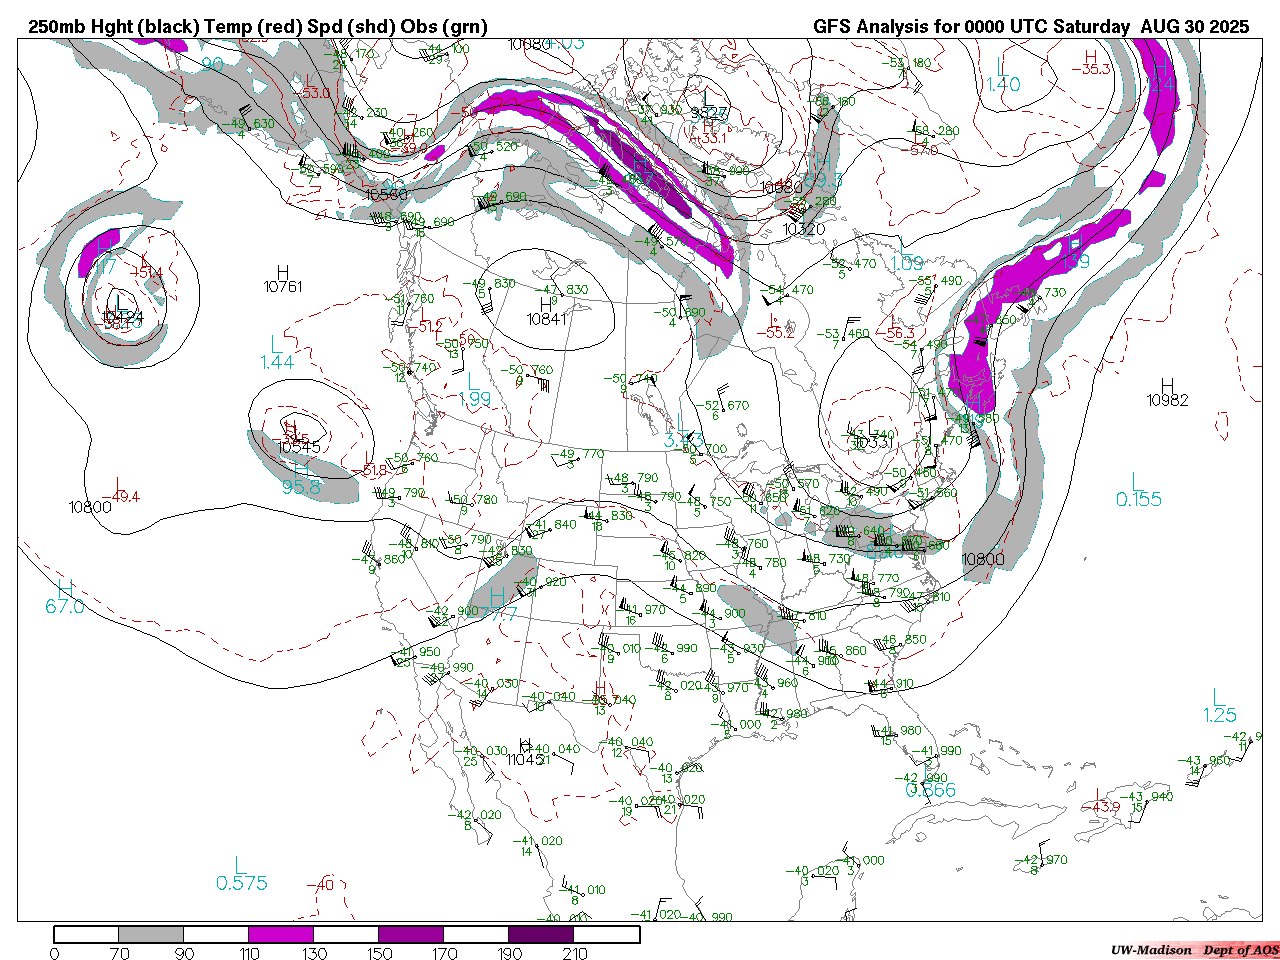Click the white 90–110 legend box
The width and height of the screenshot is (1280, 960).
click(x=216, y=934)
